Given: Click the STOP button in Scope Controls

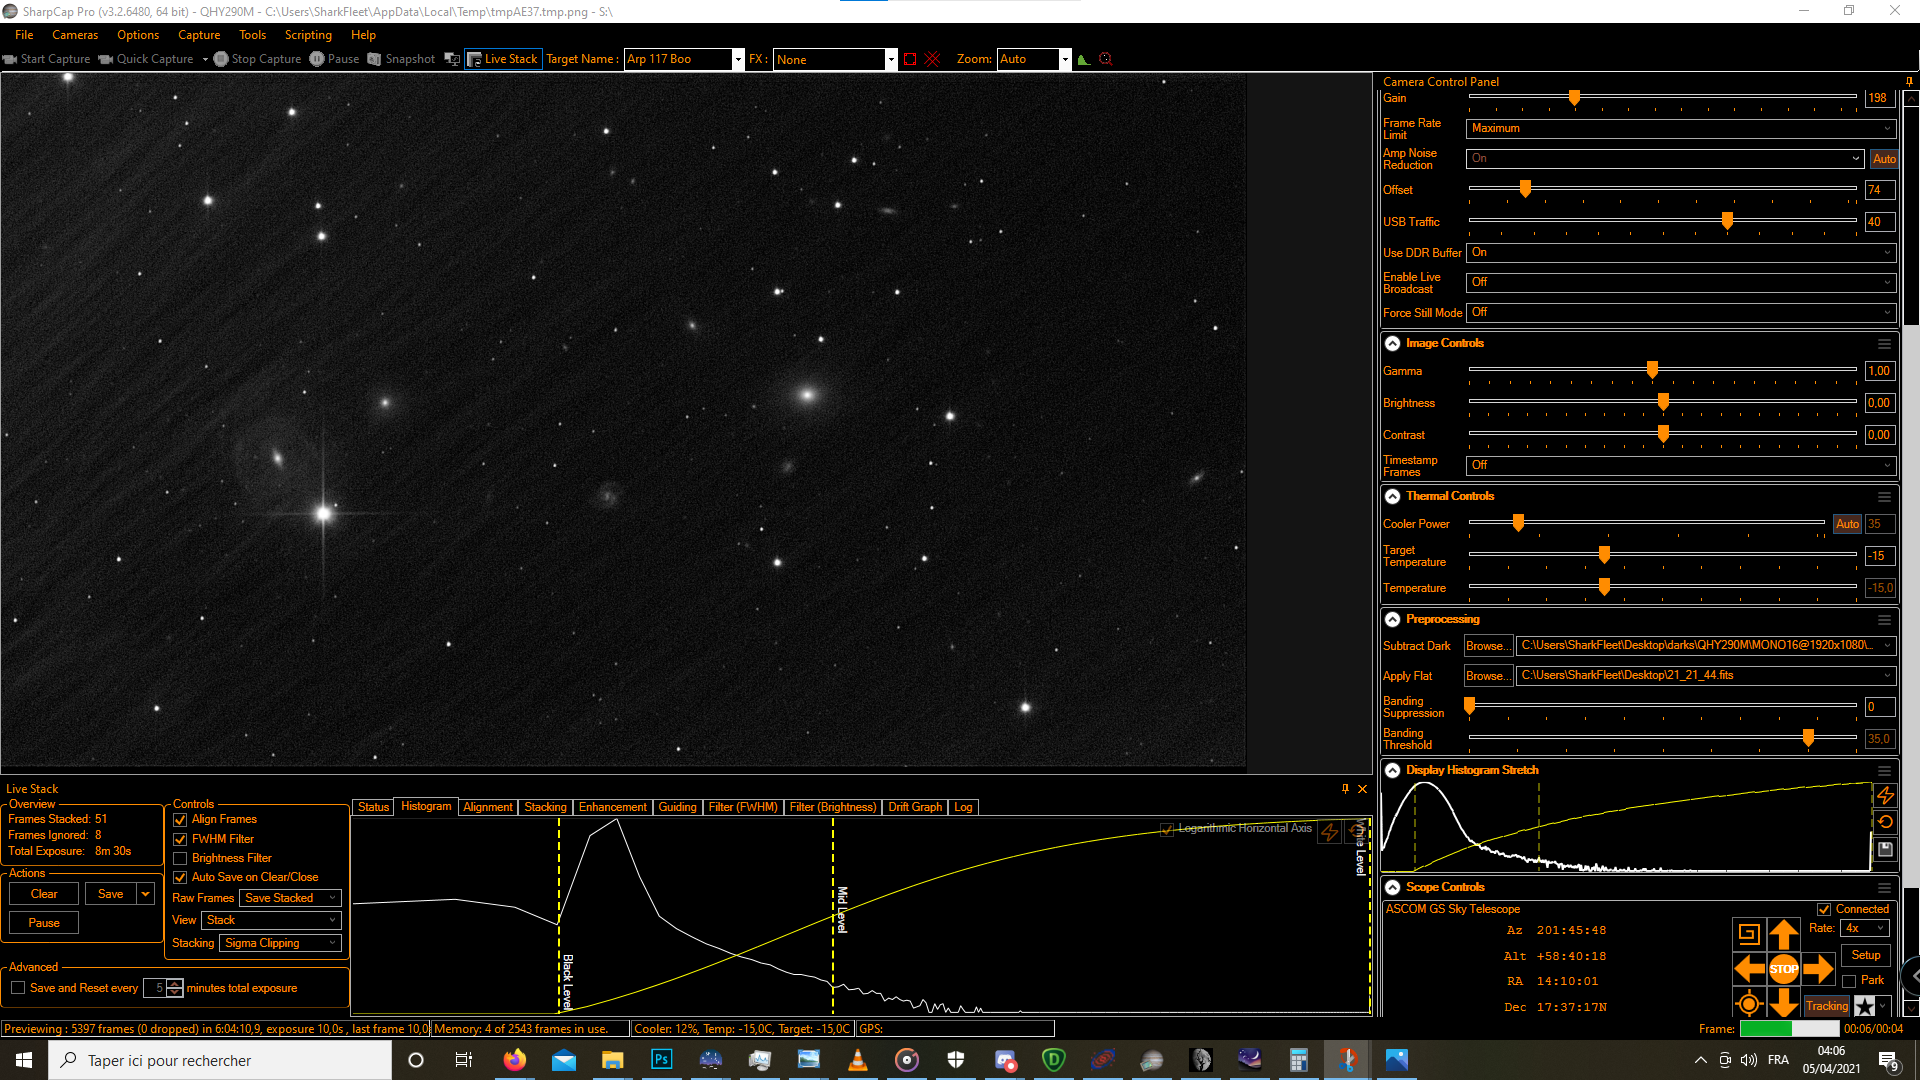Looking at the screenshot, I should (1783, 968).
